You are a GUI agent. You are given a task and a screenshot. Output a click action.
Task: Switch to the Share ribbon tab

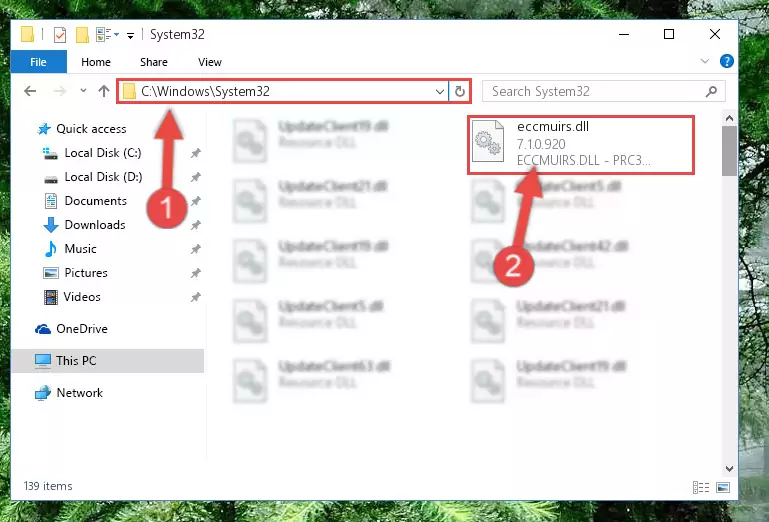(154, 62)
